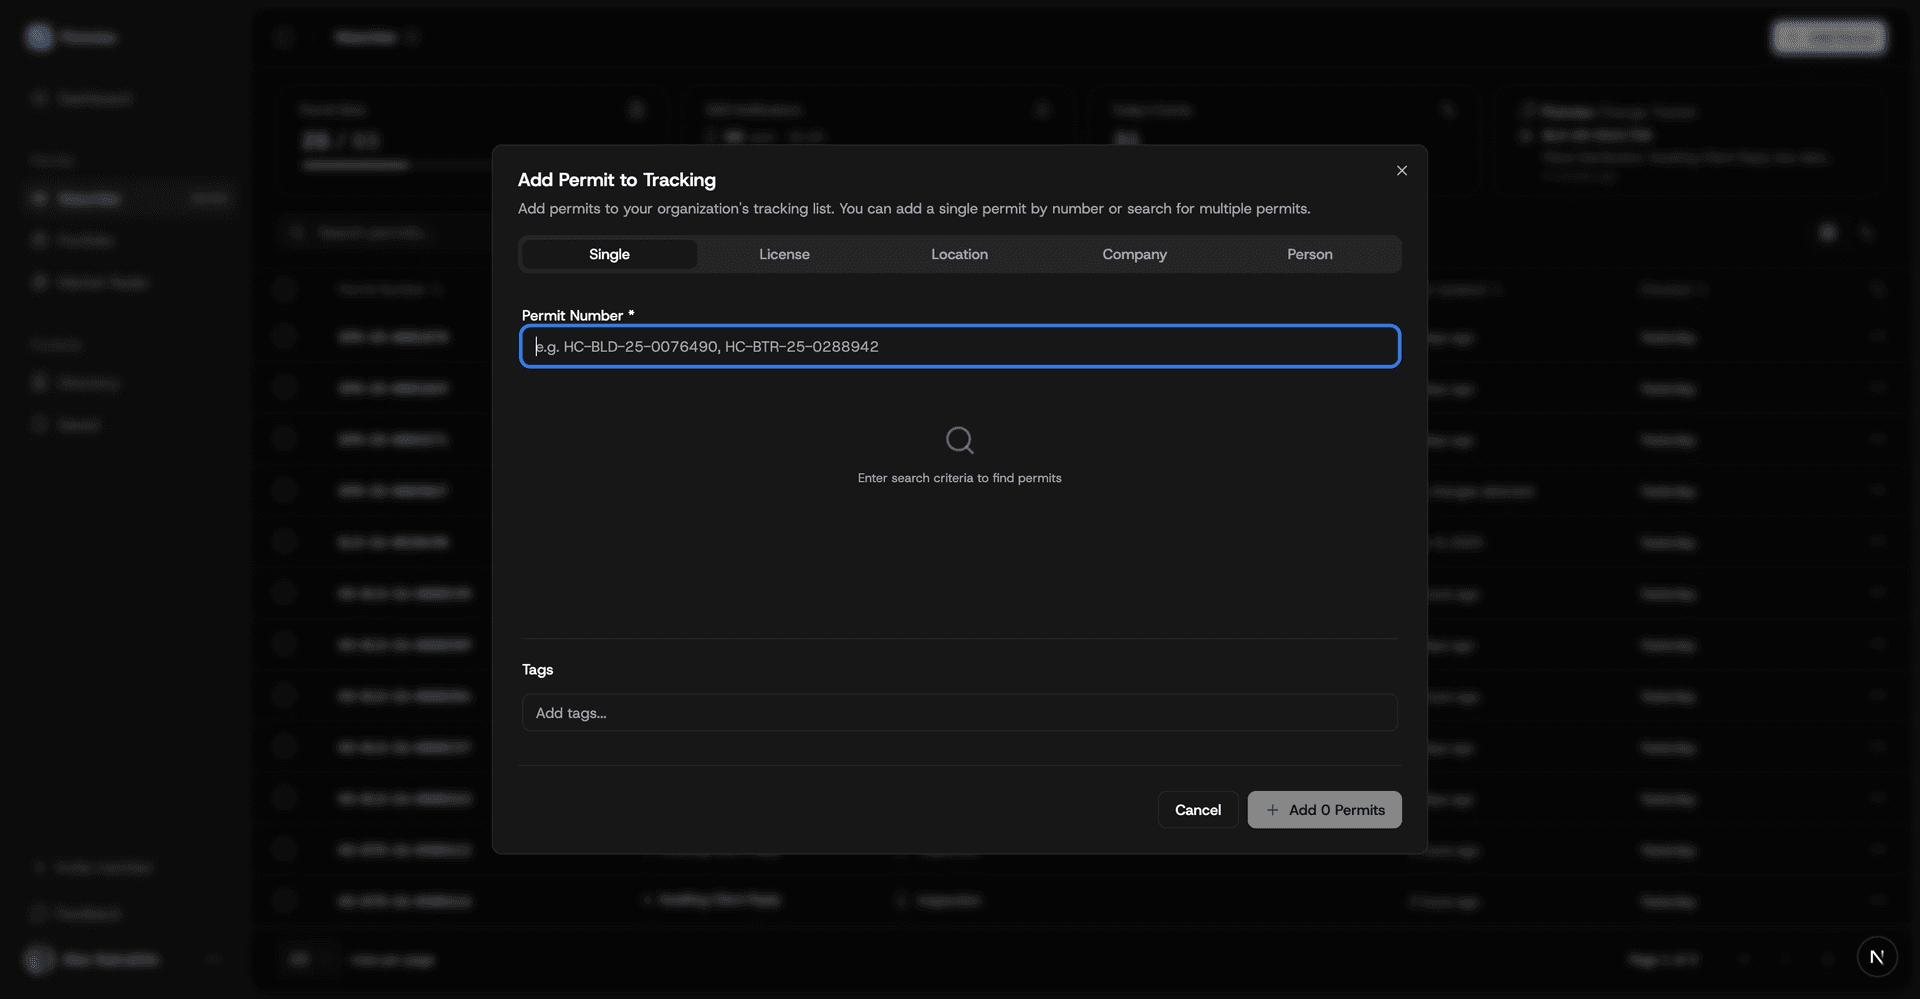Close the Add Permit to Tracking dialog

click(1401, 170)
